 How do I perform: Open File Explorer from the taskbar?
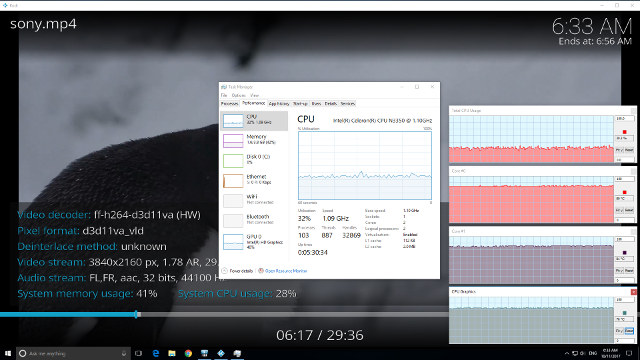(172, 353)
